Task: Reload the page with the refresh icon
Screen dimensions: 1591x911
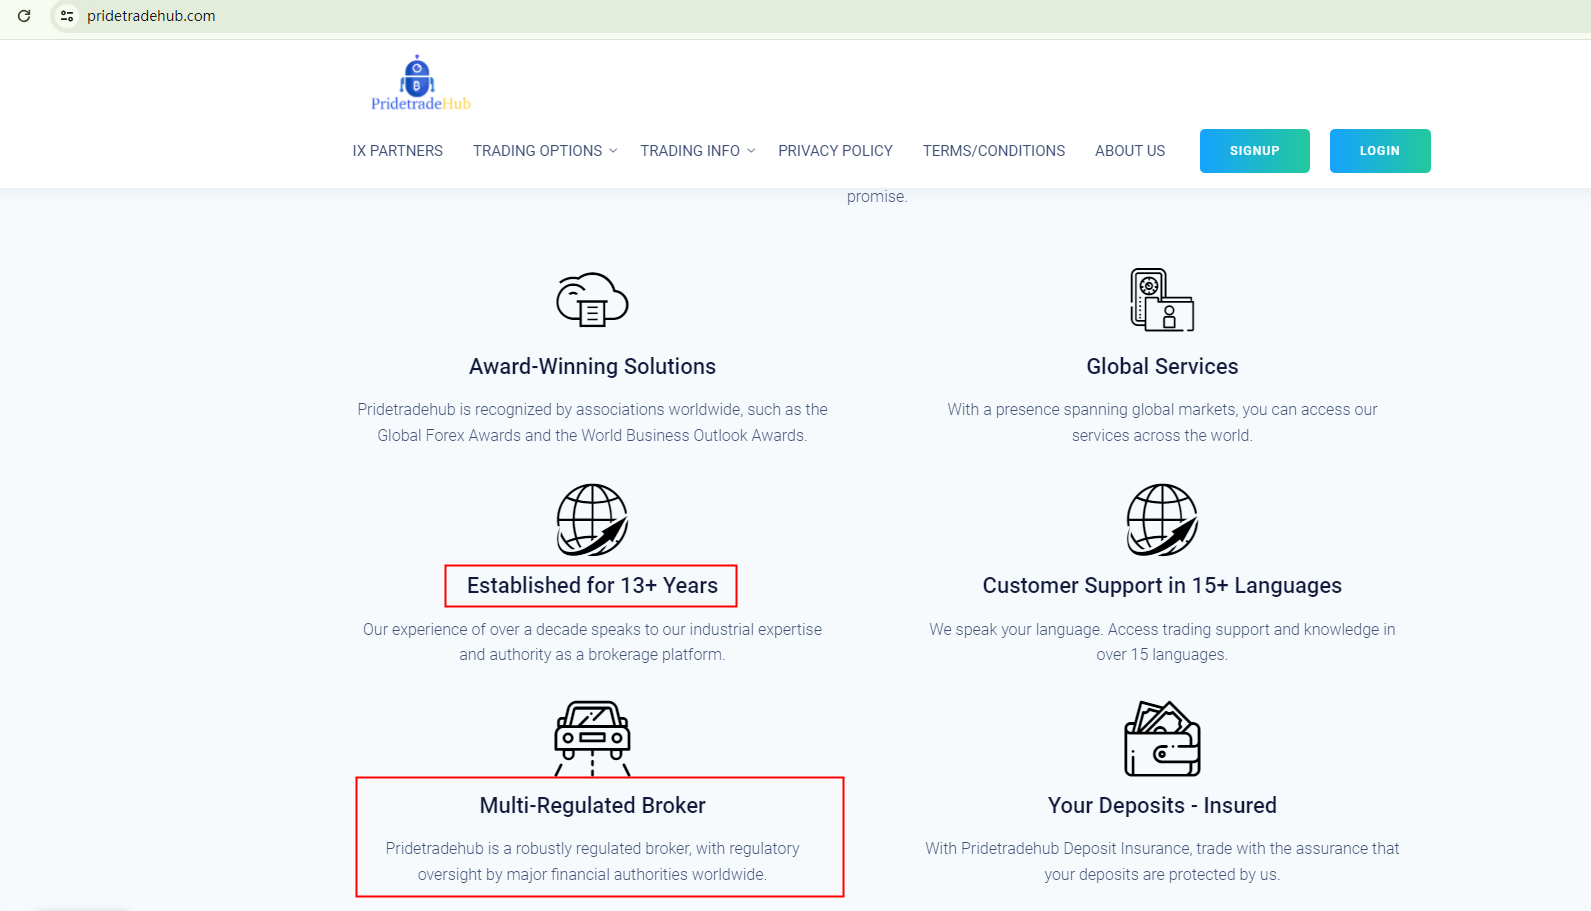Action: point(24,16)
